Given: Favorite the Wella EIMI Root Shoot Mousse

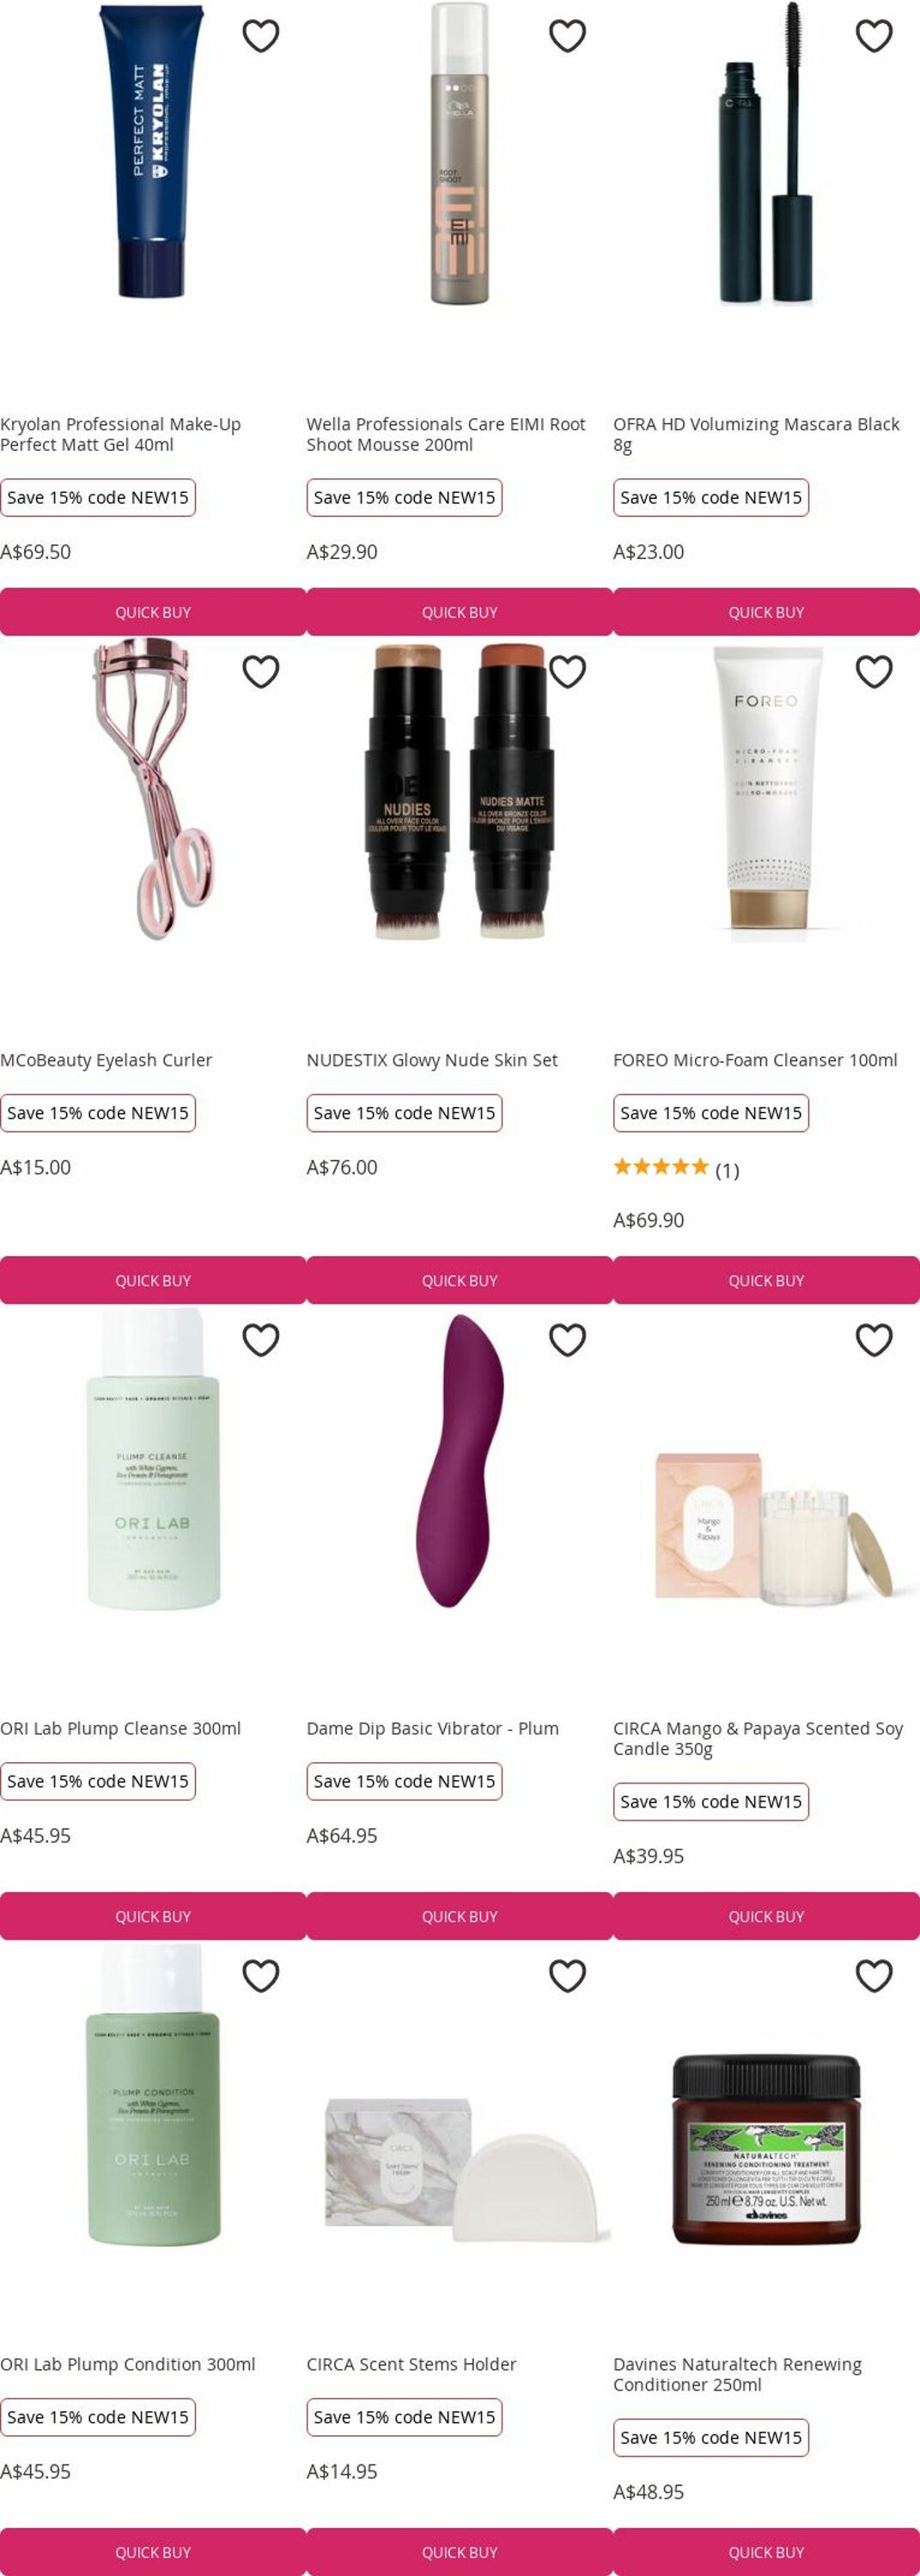Looking at the screenshot, I should click(x=567, y=36).
